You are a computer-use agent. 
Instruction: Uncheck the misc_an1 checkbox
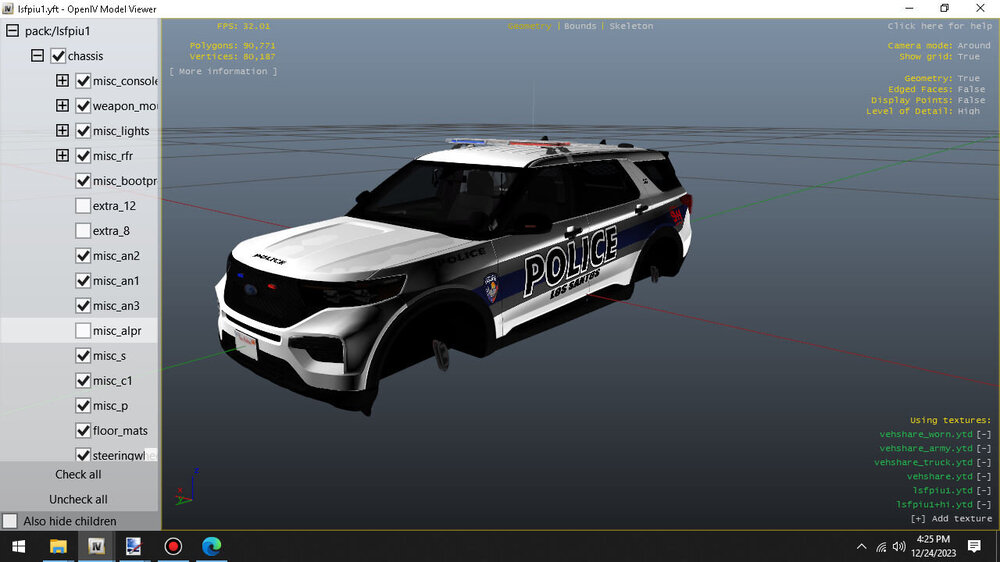(83, 280)
